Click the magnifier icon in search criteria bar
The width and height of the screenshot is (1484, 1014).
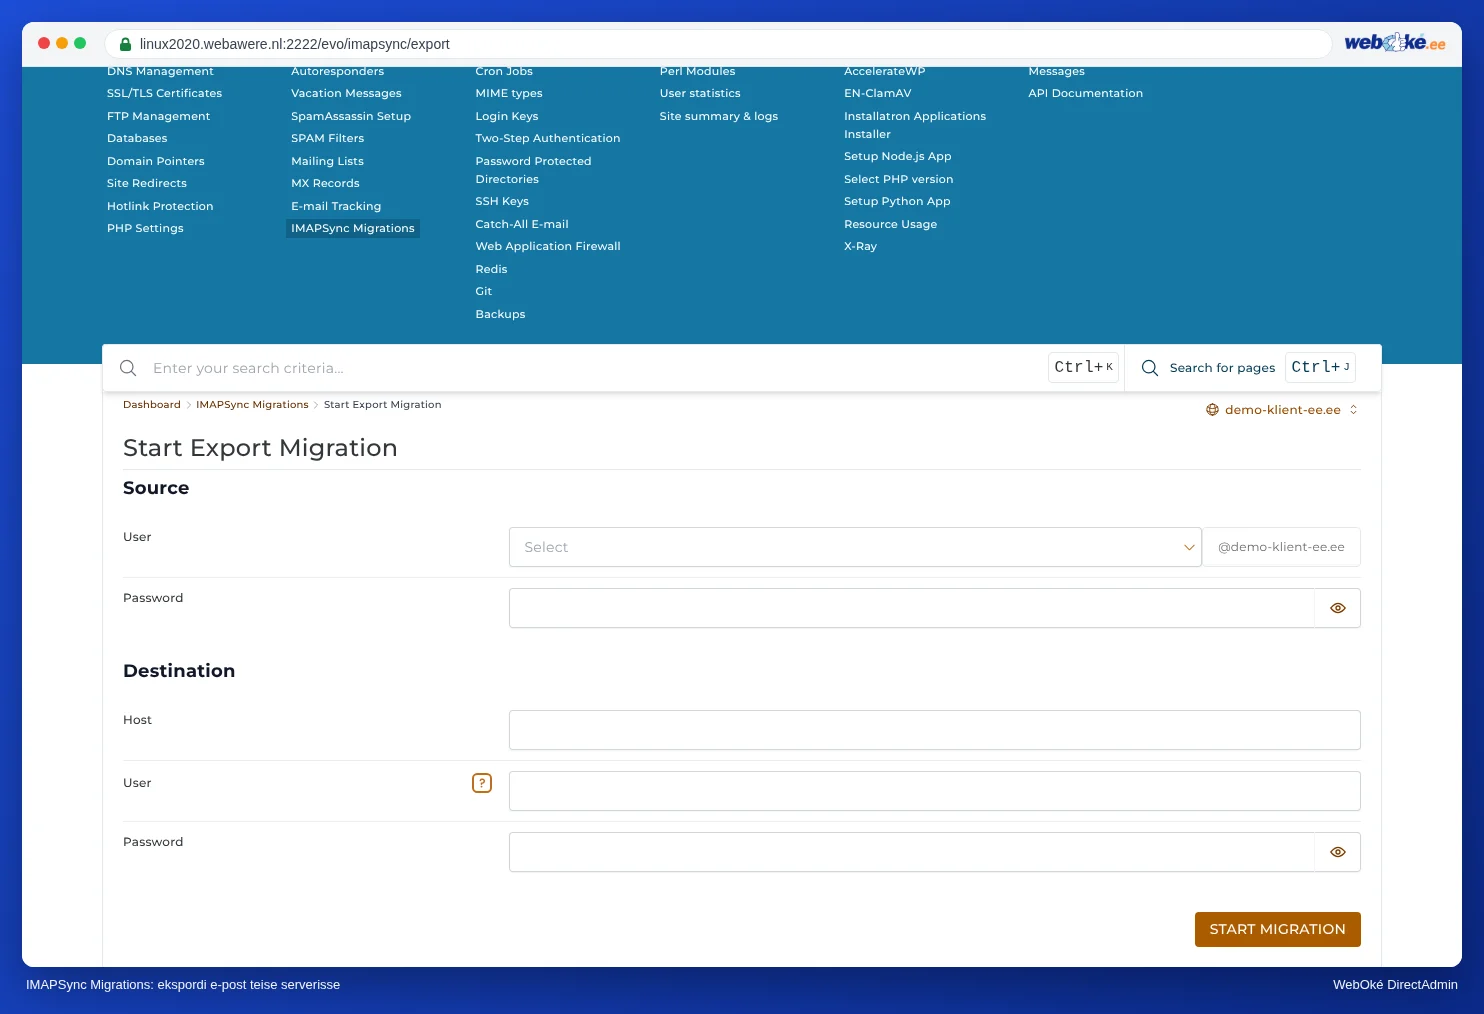pos(128,368)
